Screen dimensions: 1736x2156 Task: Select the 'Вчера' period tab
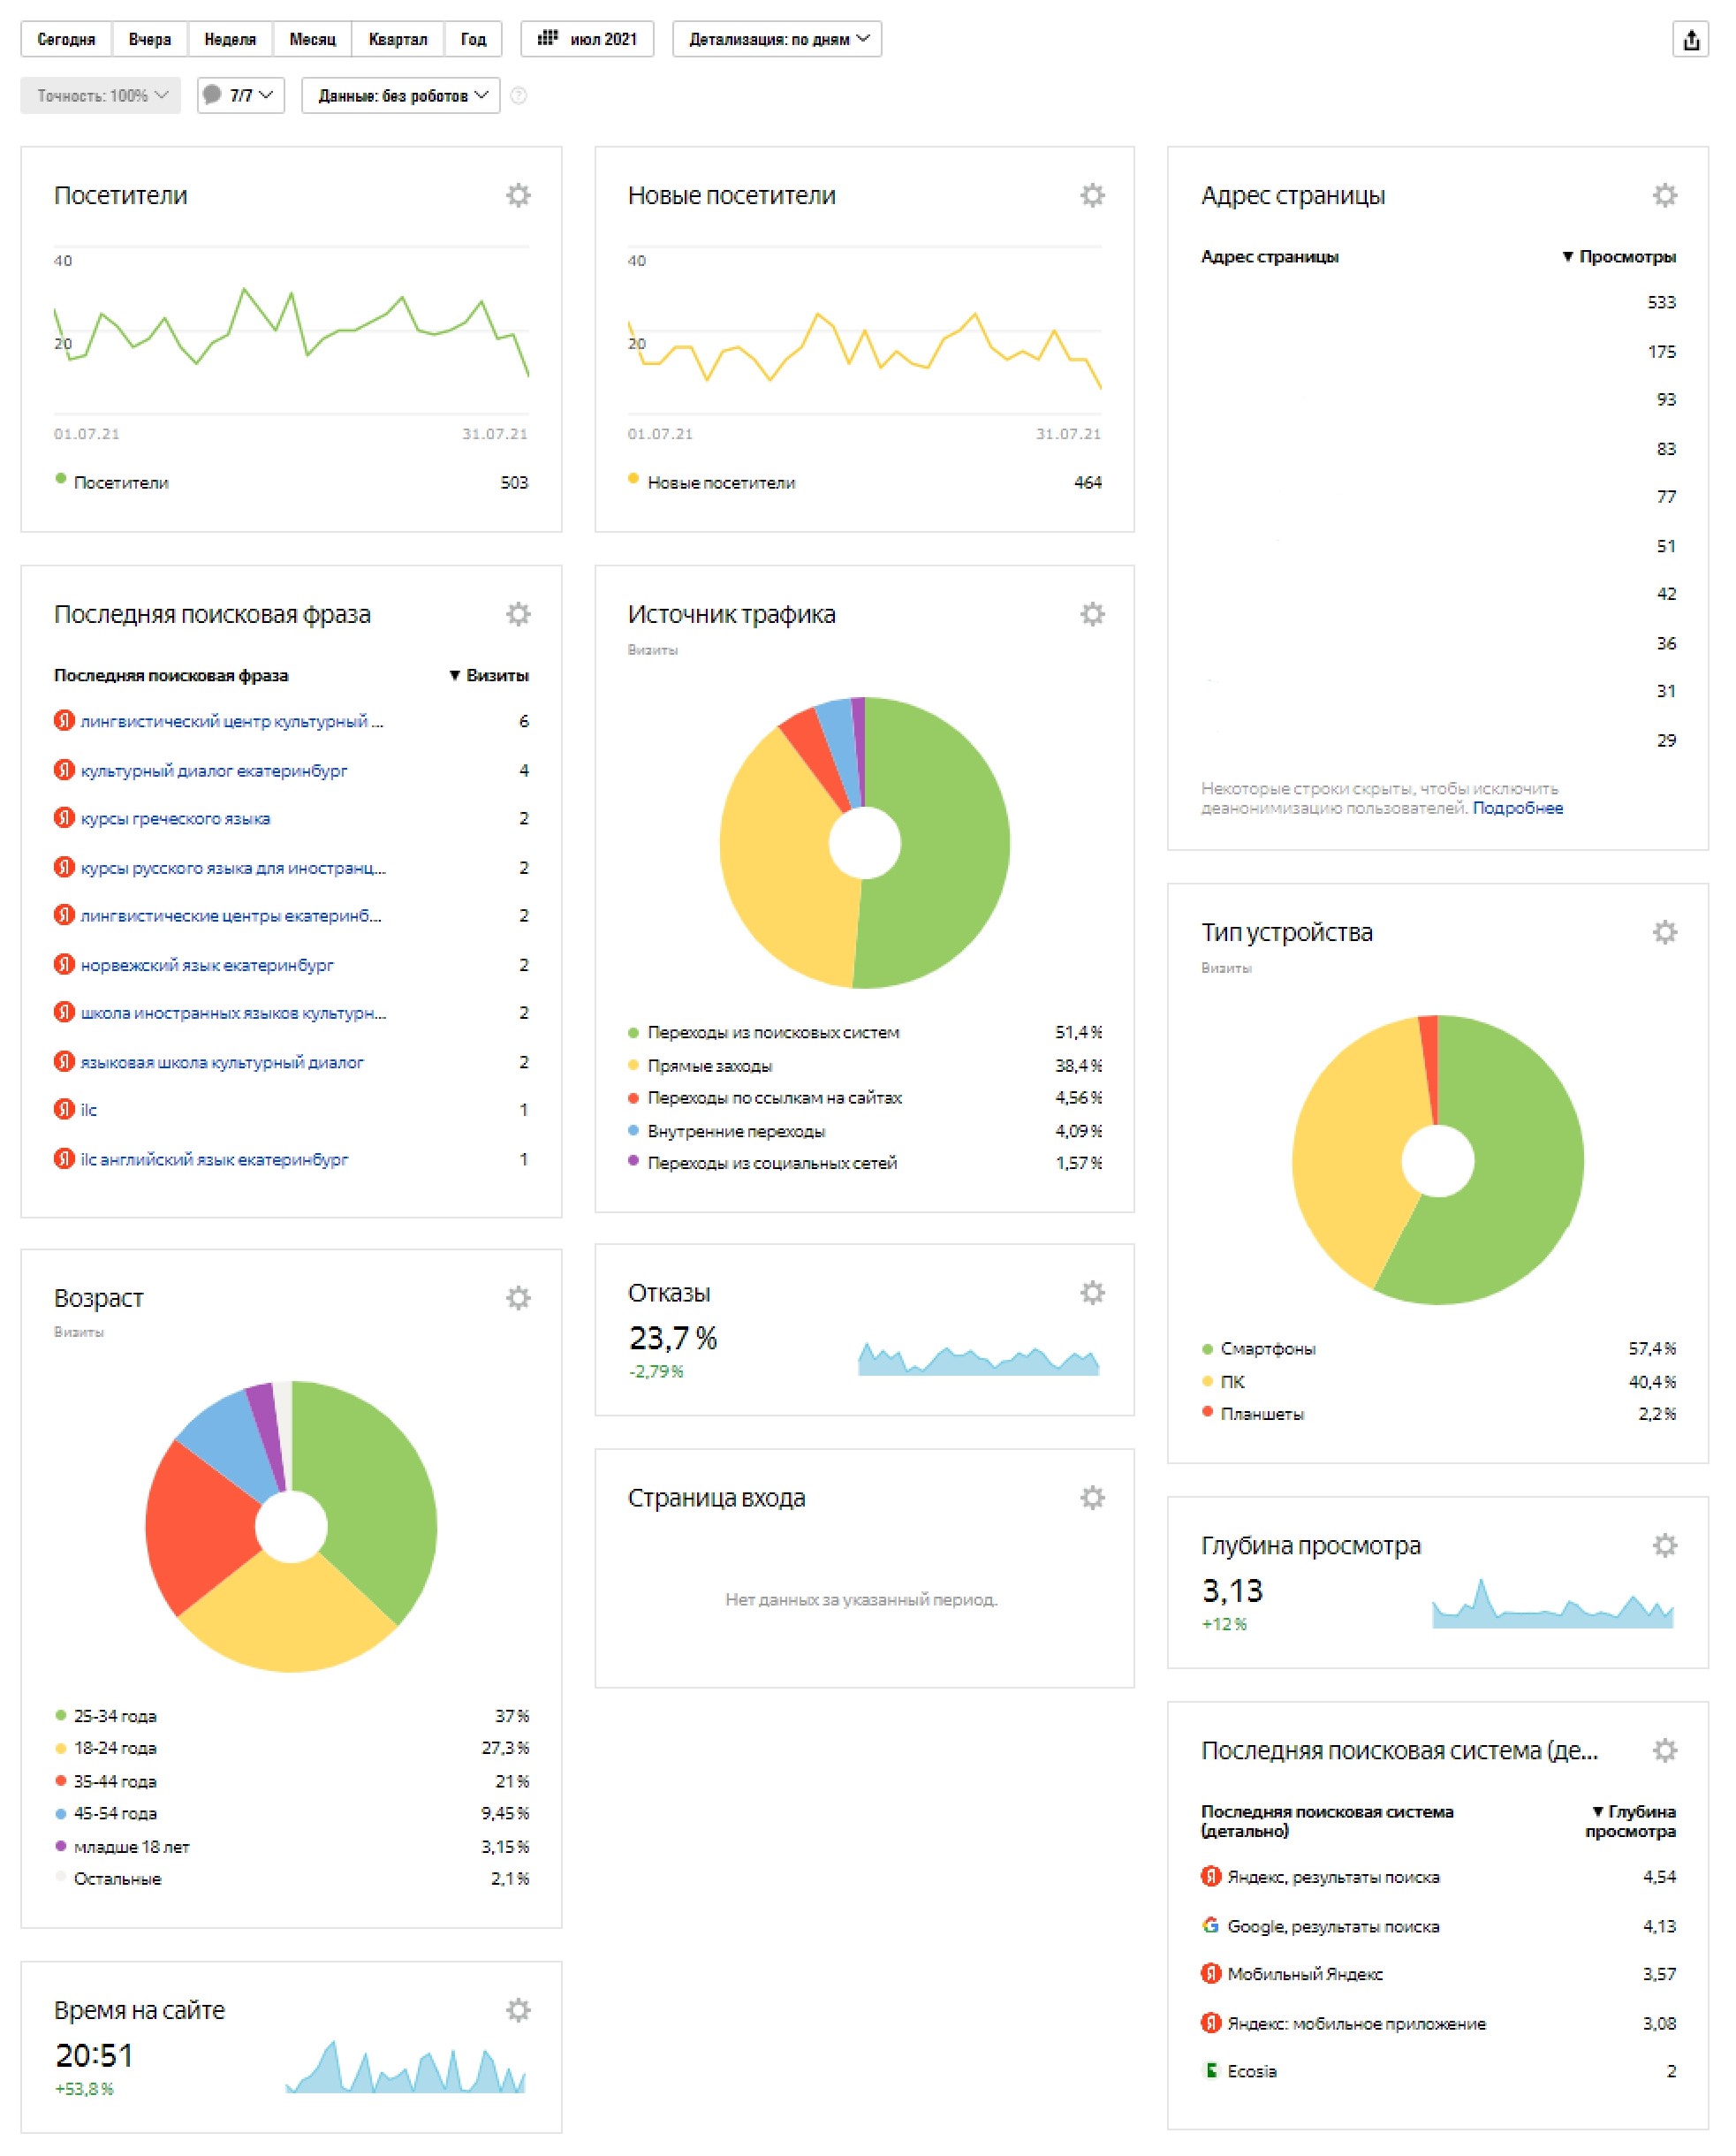point(150,39)
